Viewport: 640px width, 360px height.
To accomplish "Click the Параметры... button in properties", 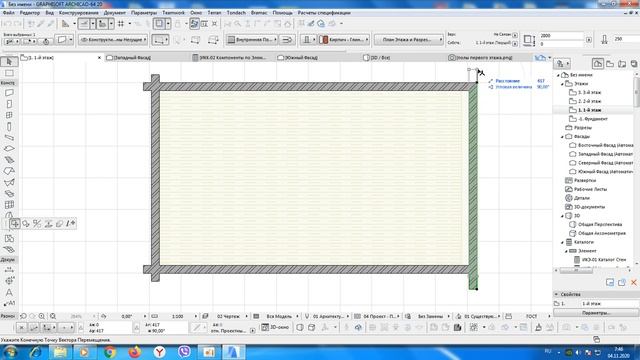I will pos(596,313).
